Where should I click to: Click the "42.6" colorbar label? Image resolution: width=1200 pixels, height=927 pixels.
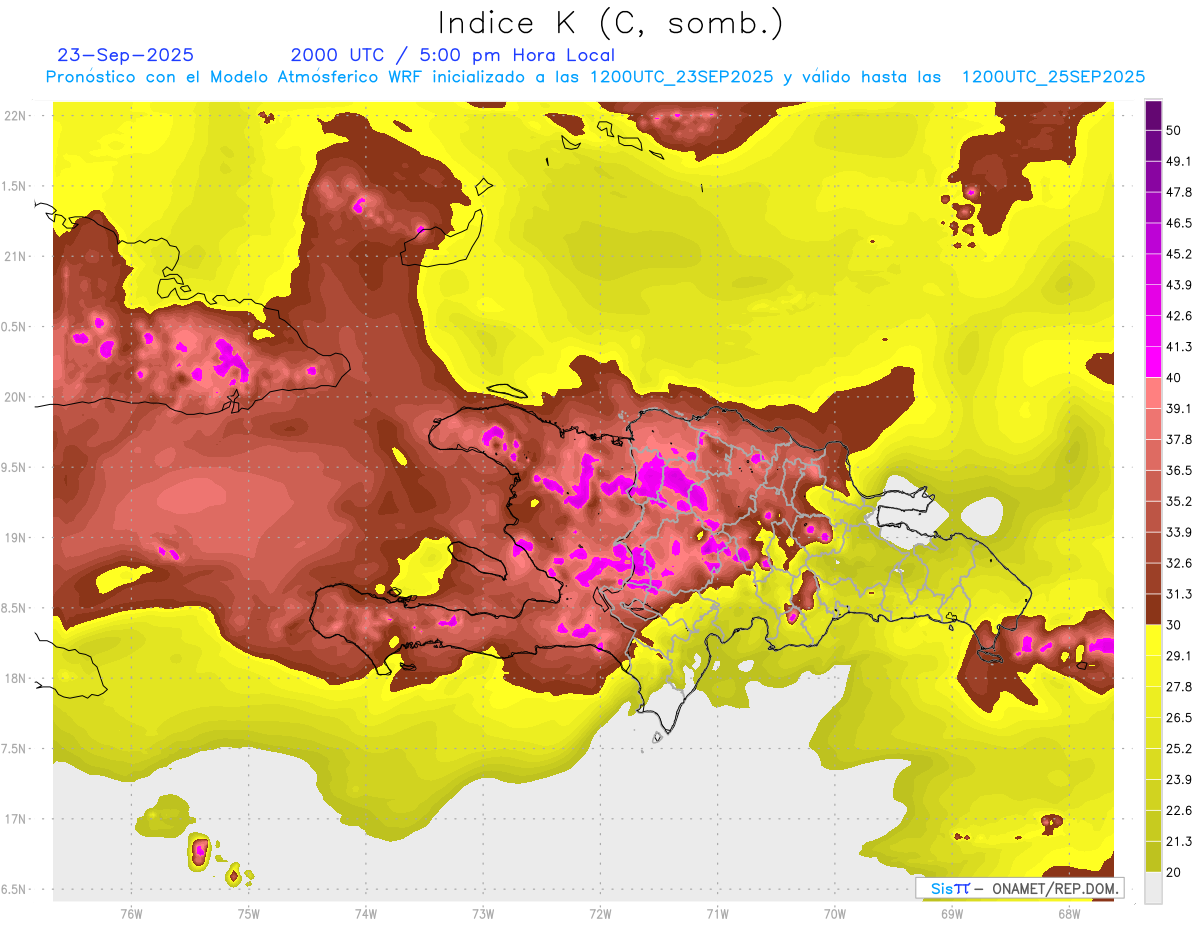point(1178,316)
